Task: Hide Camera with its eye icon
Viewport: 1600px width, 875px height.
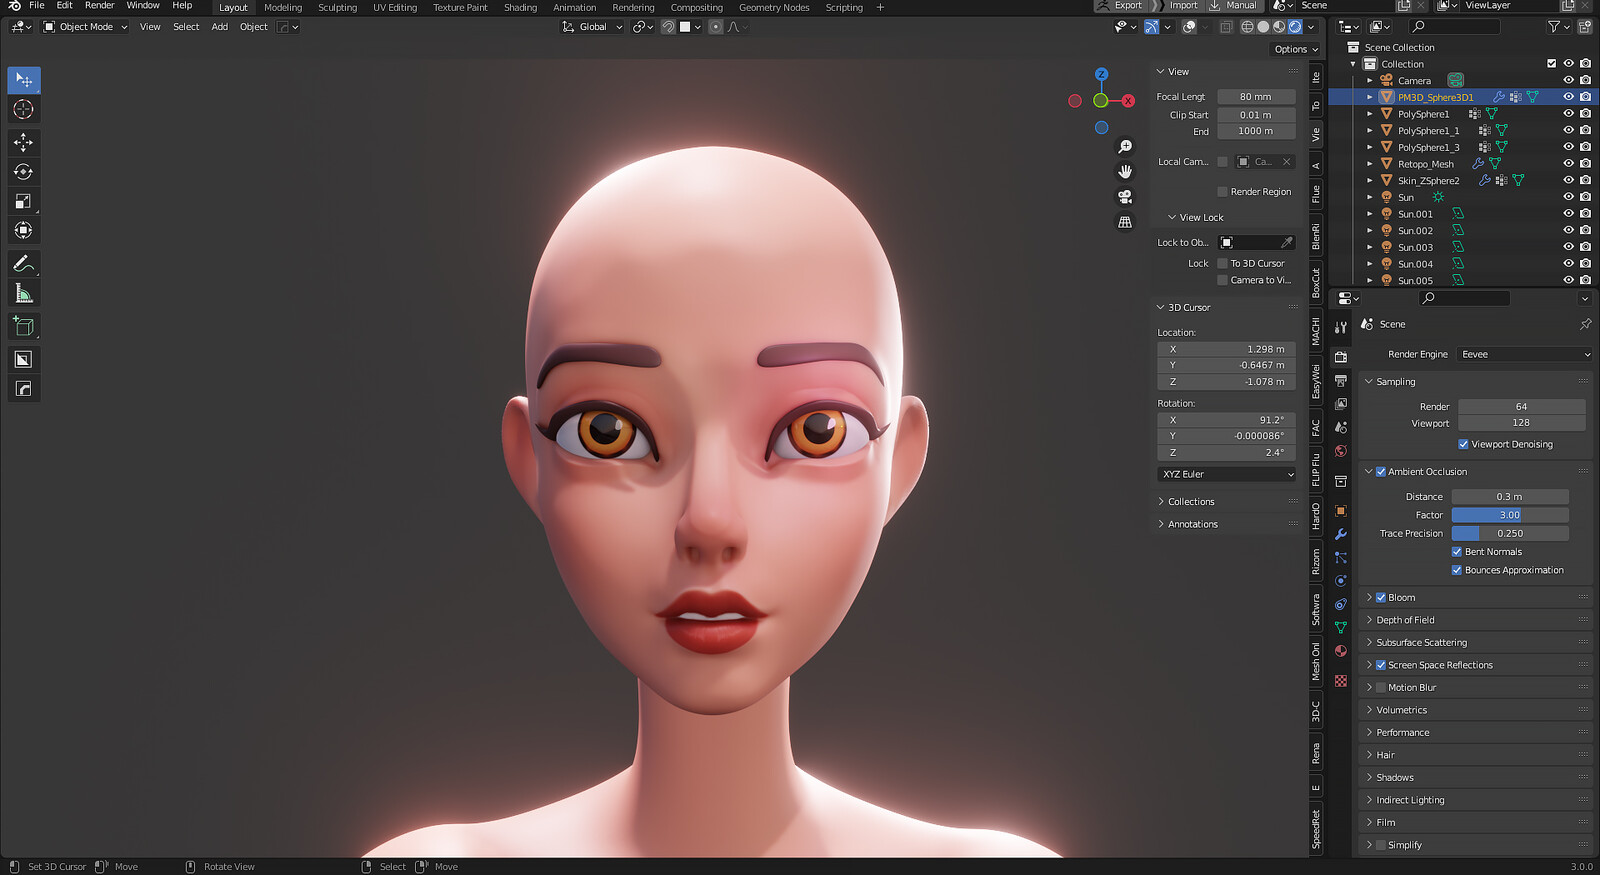Action: pyautogui.click(x=1568, y=81)
